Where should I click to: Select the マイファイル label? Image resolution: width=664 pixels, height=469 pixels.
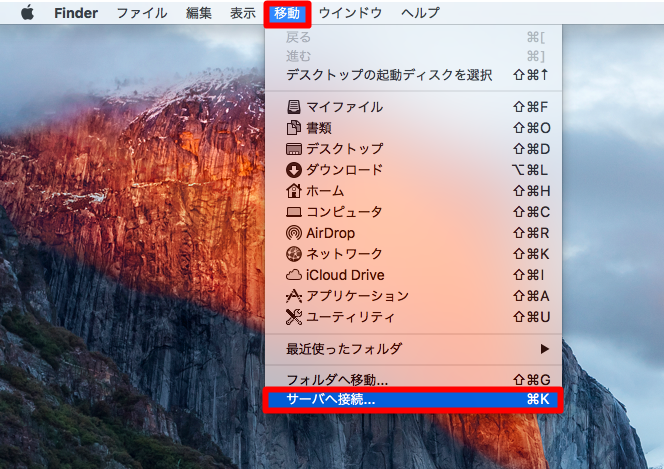[345, 107]
